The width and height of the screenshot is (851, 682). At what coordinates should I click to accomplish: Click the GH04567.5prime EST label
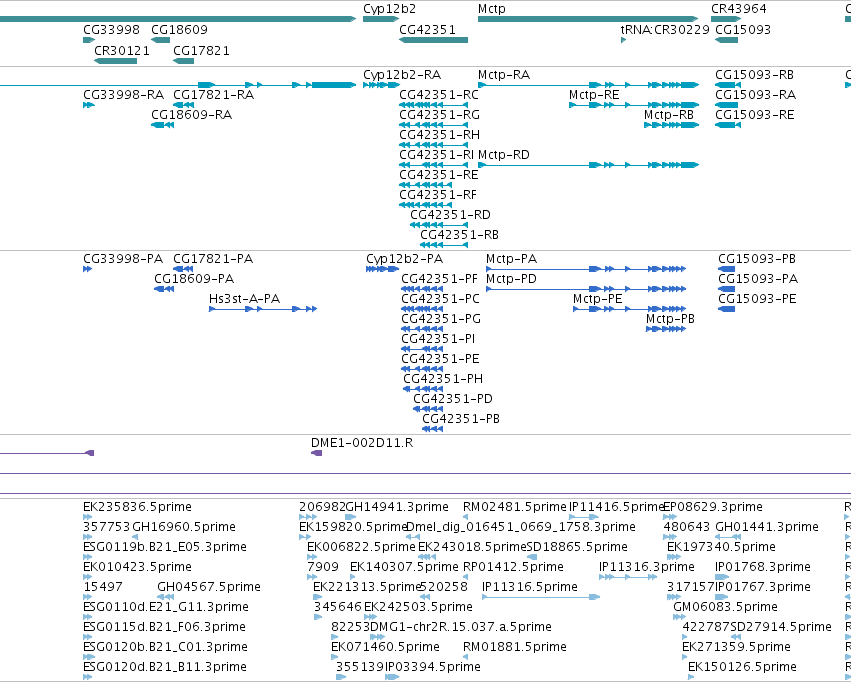(x=209, y=587)
